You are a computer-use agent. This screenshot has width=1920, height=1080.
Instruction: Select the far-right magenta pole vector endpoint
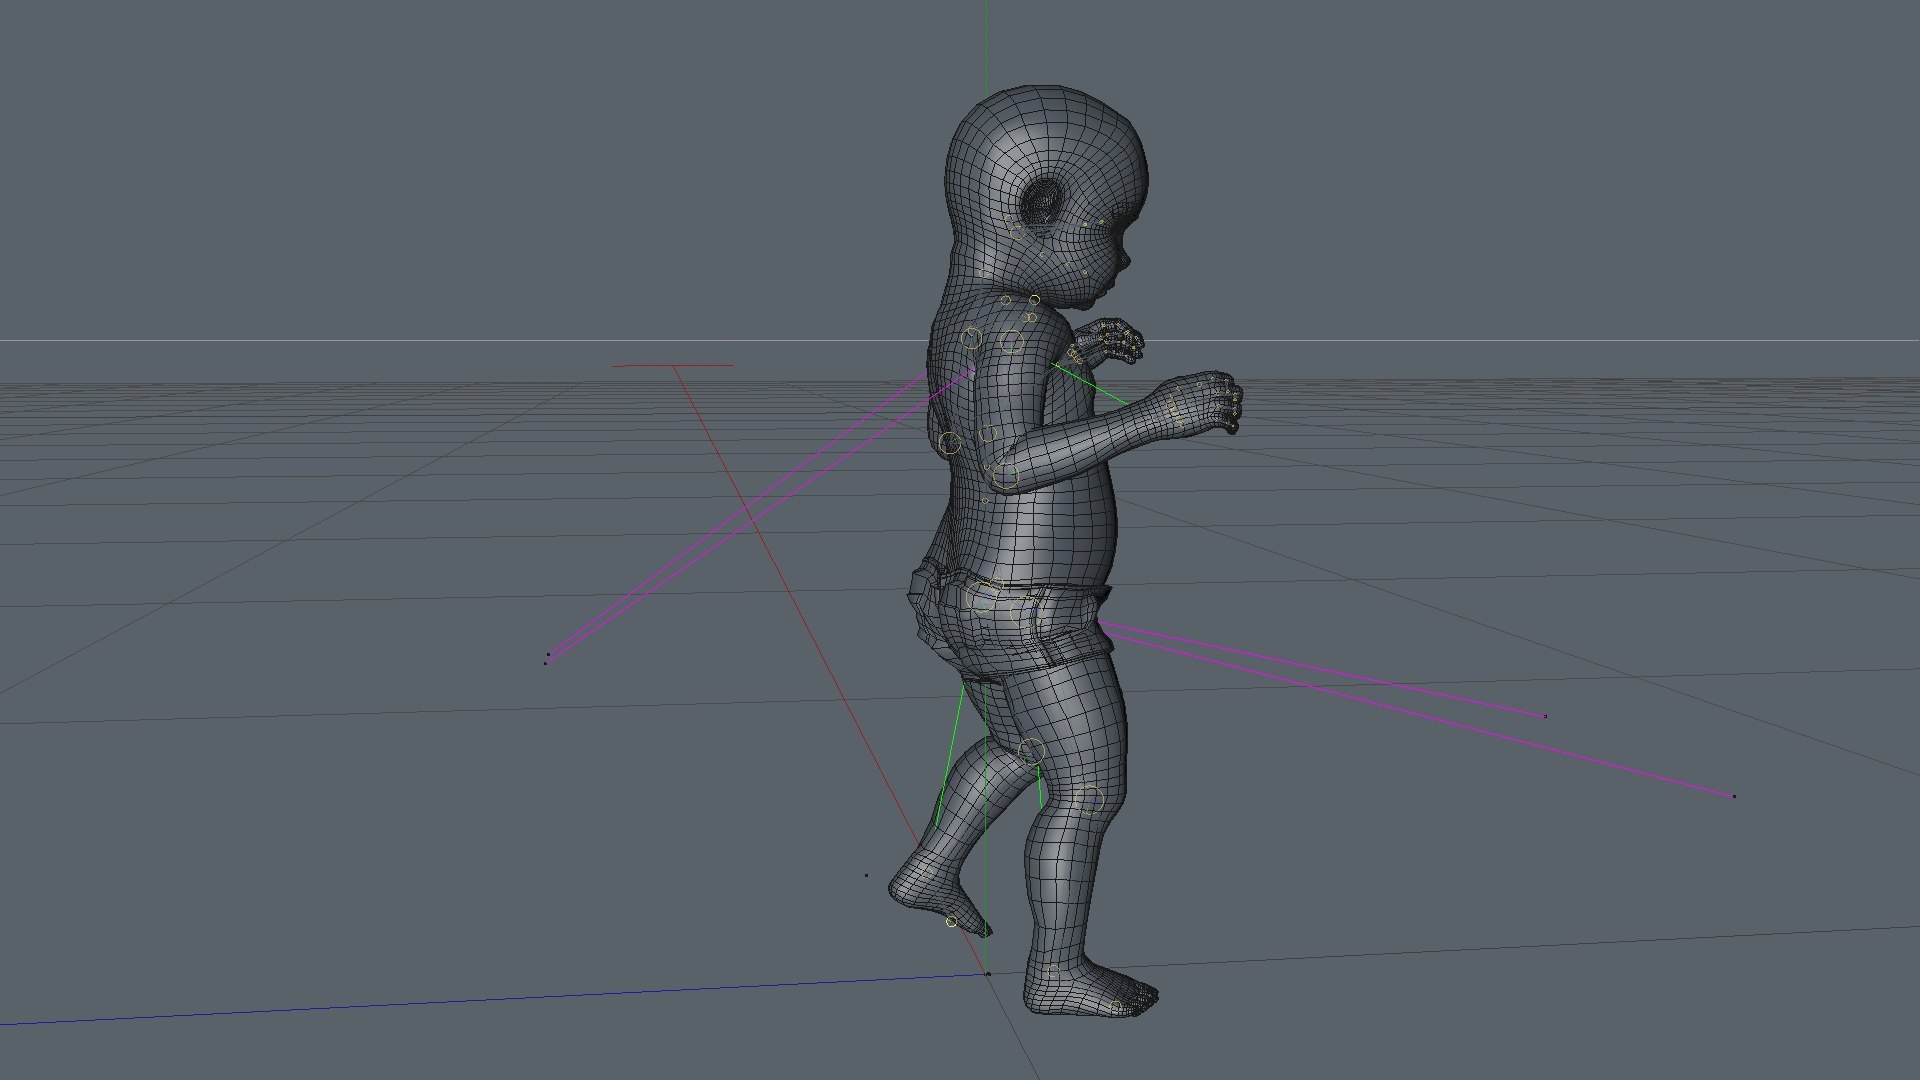point(1733,796)
